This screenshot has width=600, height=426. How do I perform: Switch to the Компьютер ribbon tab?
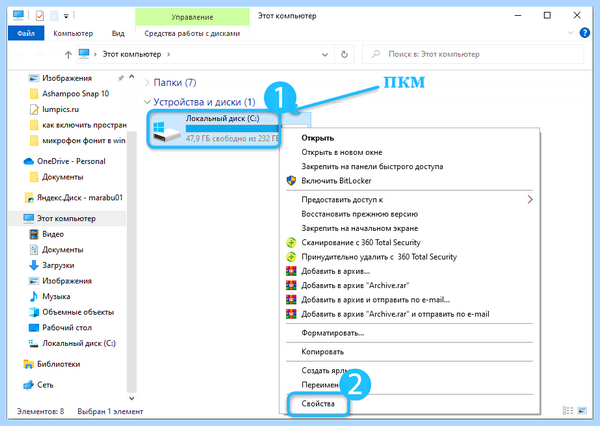(x=73, y=33)
